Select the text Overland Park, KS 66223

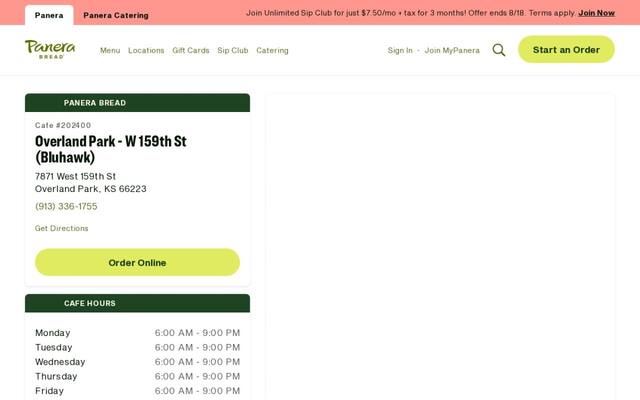(x=91, y=189)
